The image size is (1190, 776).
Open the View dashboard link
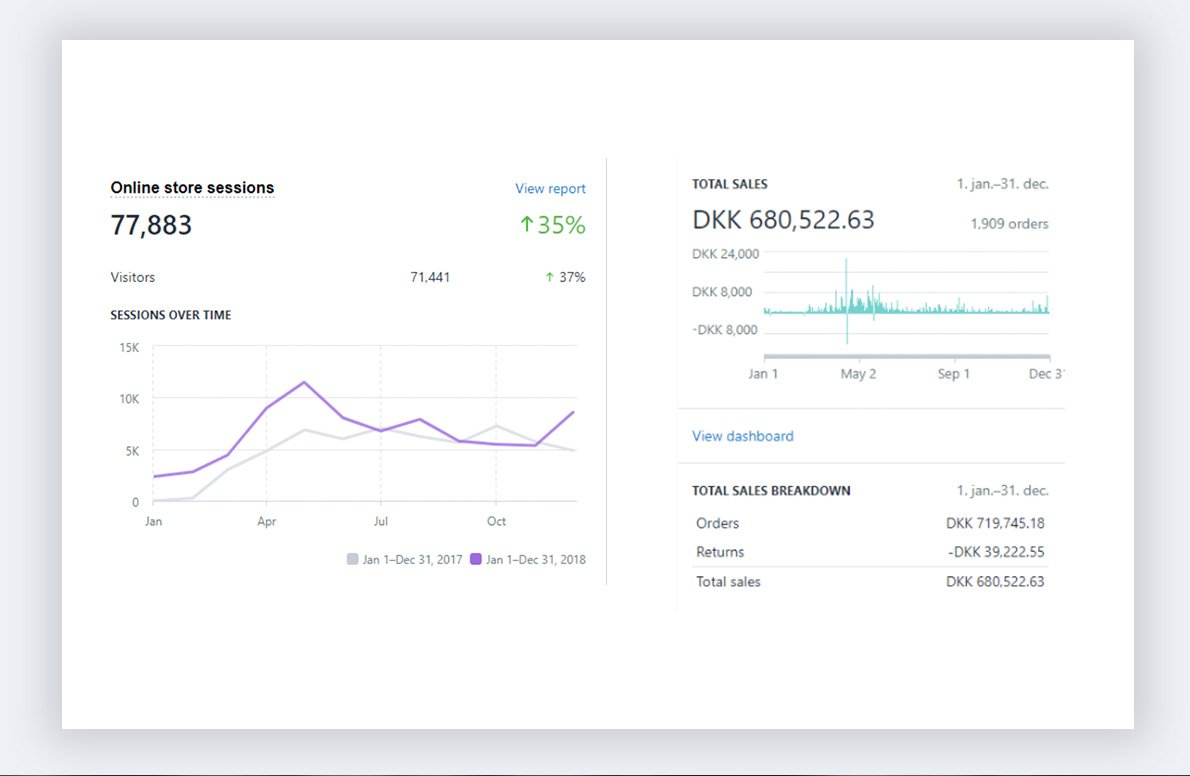click(x=743, y=436)
